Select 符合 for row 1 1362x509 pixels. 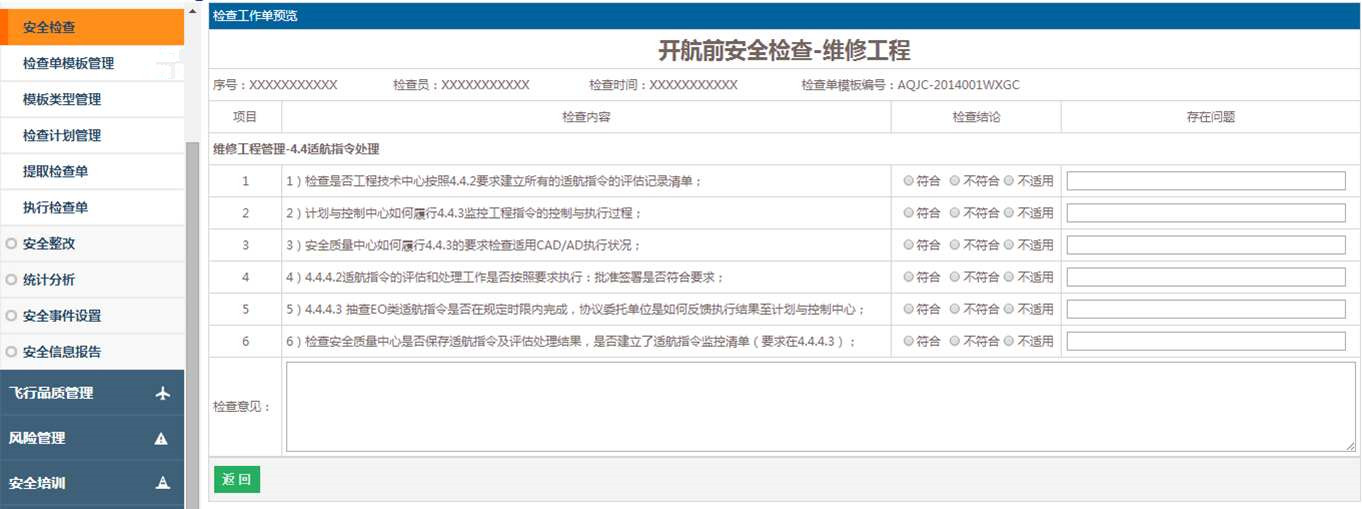point(908,181)
